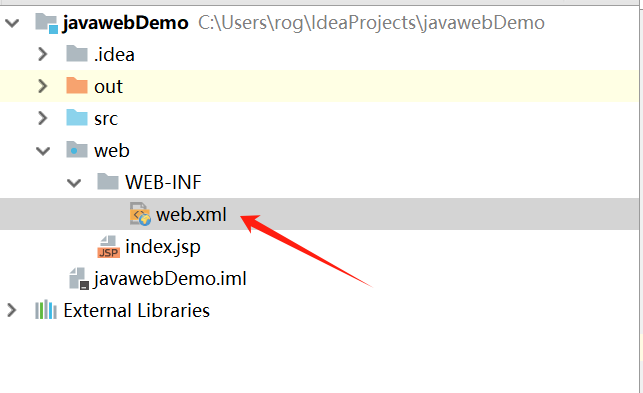This screenshot has width=643, height=393.
Task: Expand the External Libraries node
Action: click(12, 310)
